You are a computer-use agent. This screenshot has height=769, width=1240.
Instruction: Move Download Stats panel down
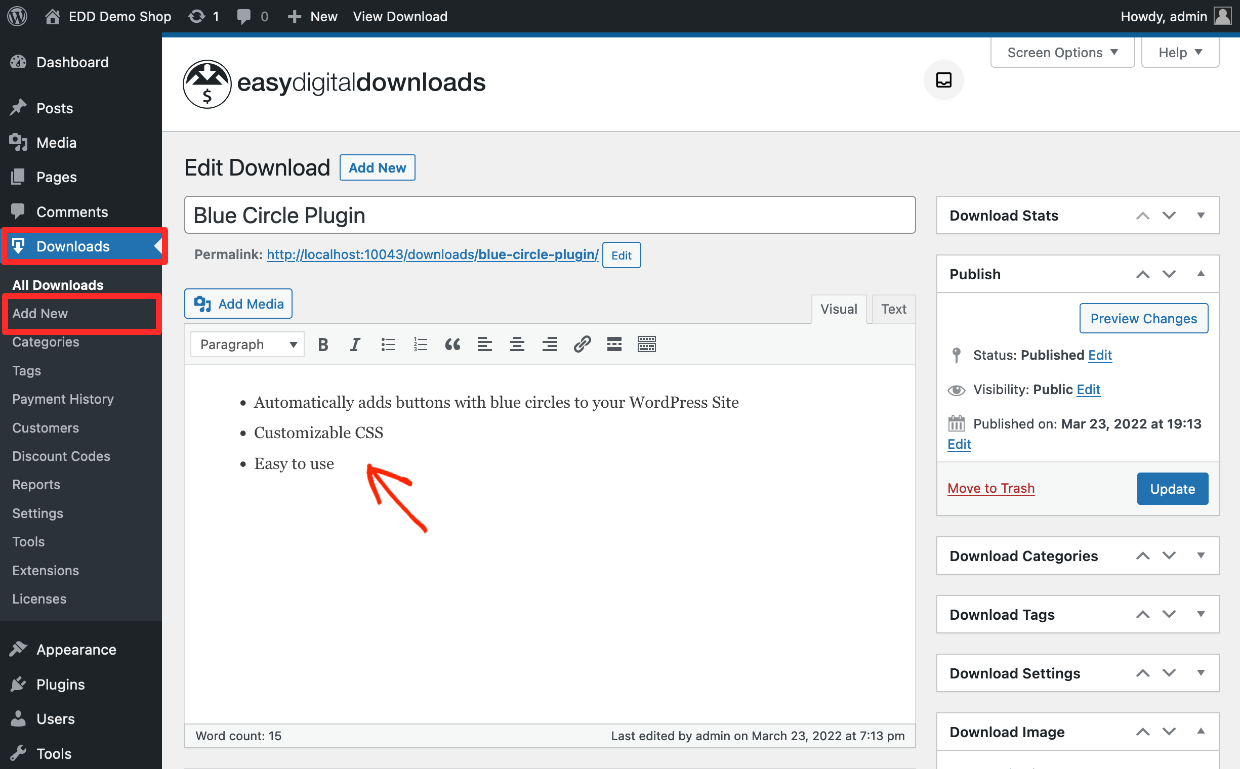pyautogui.click(x=1169, y=215)
